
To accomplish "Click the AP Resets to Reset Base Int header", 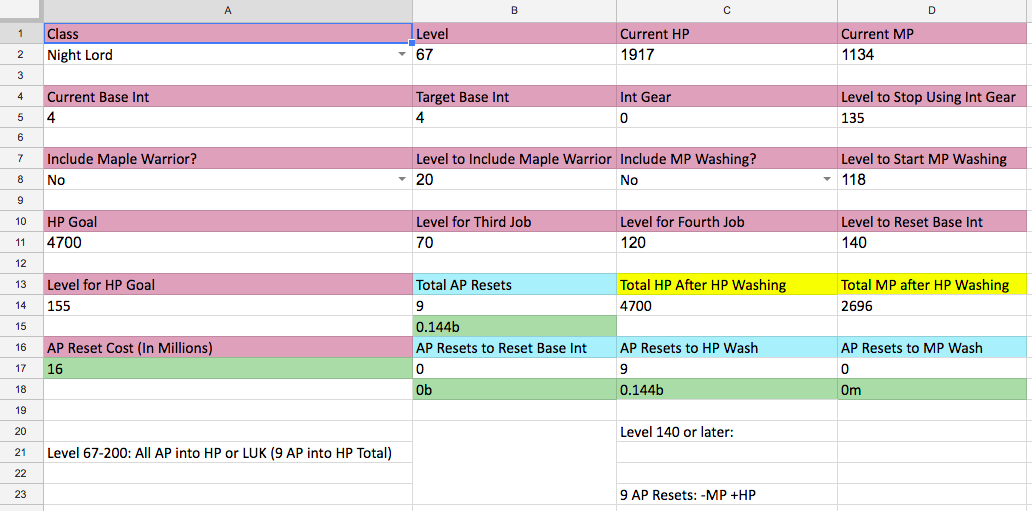I will point(515,347).
